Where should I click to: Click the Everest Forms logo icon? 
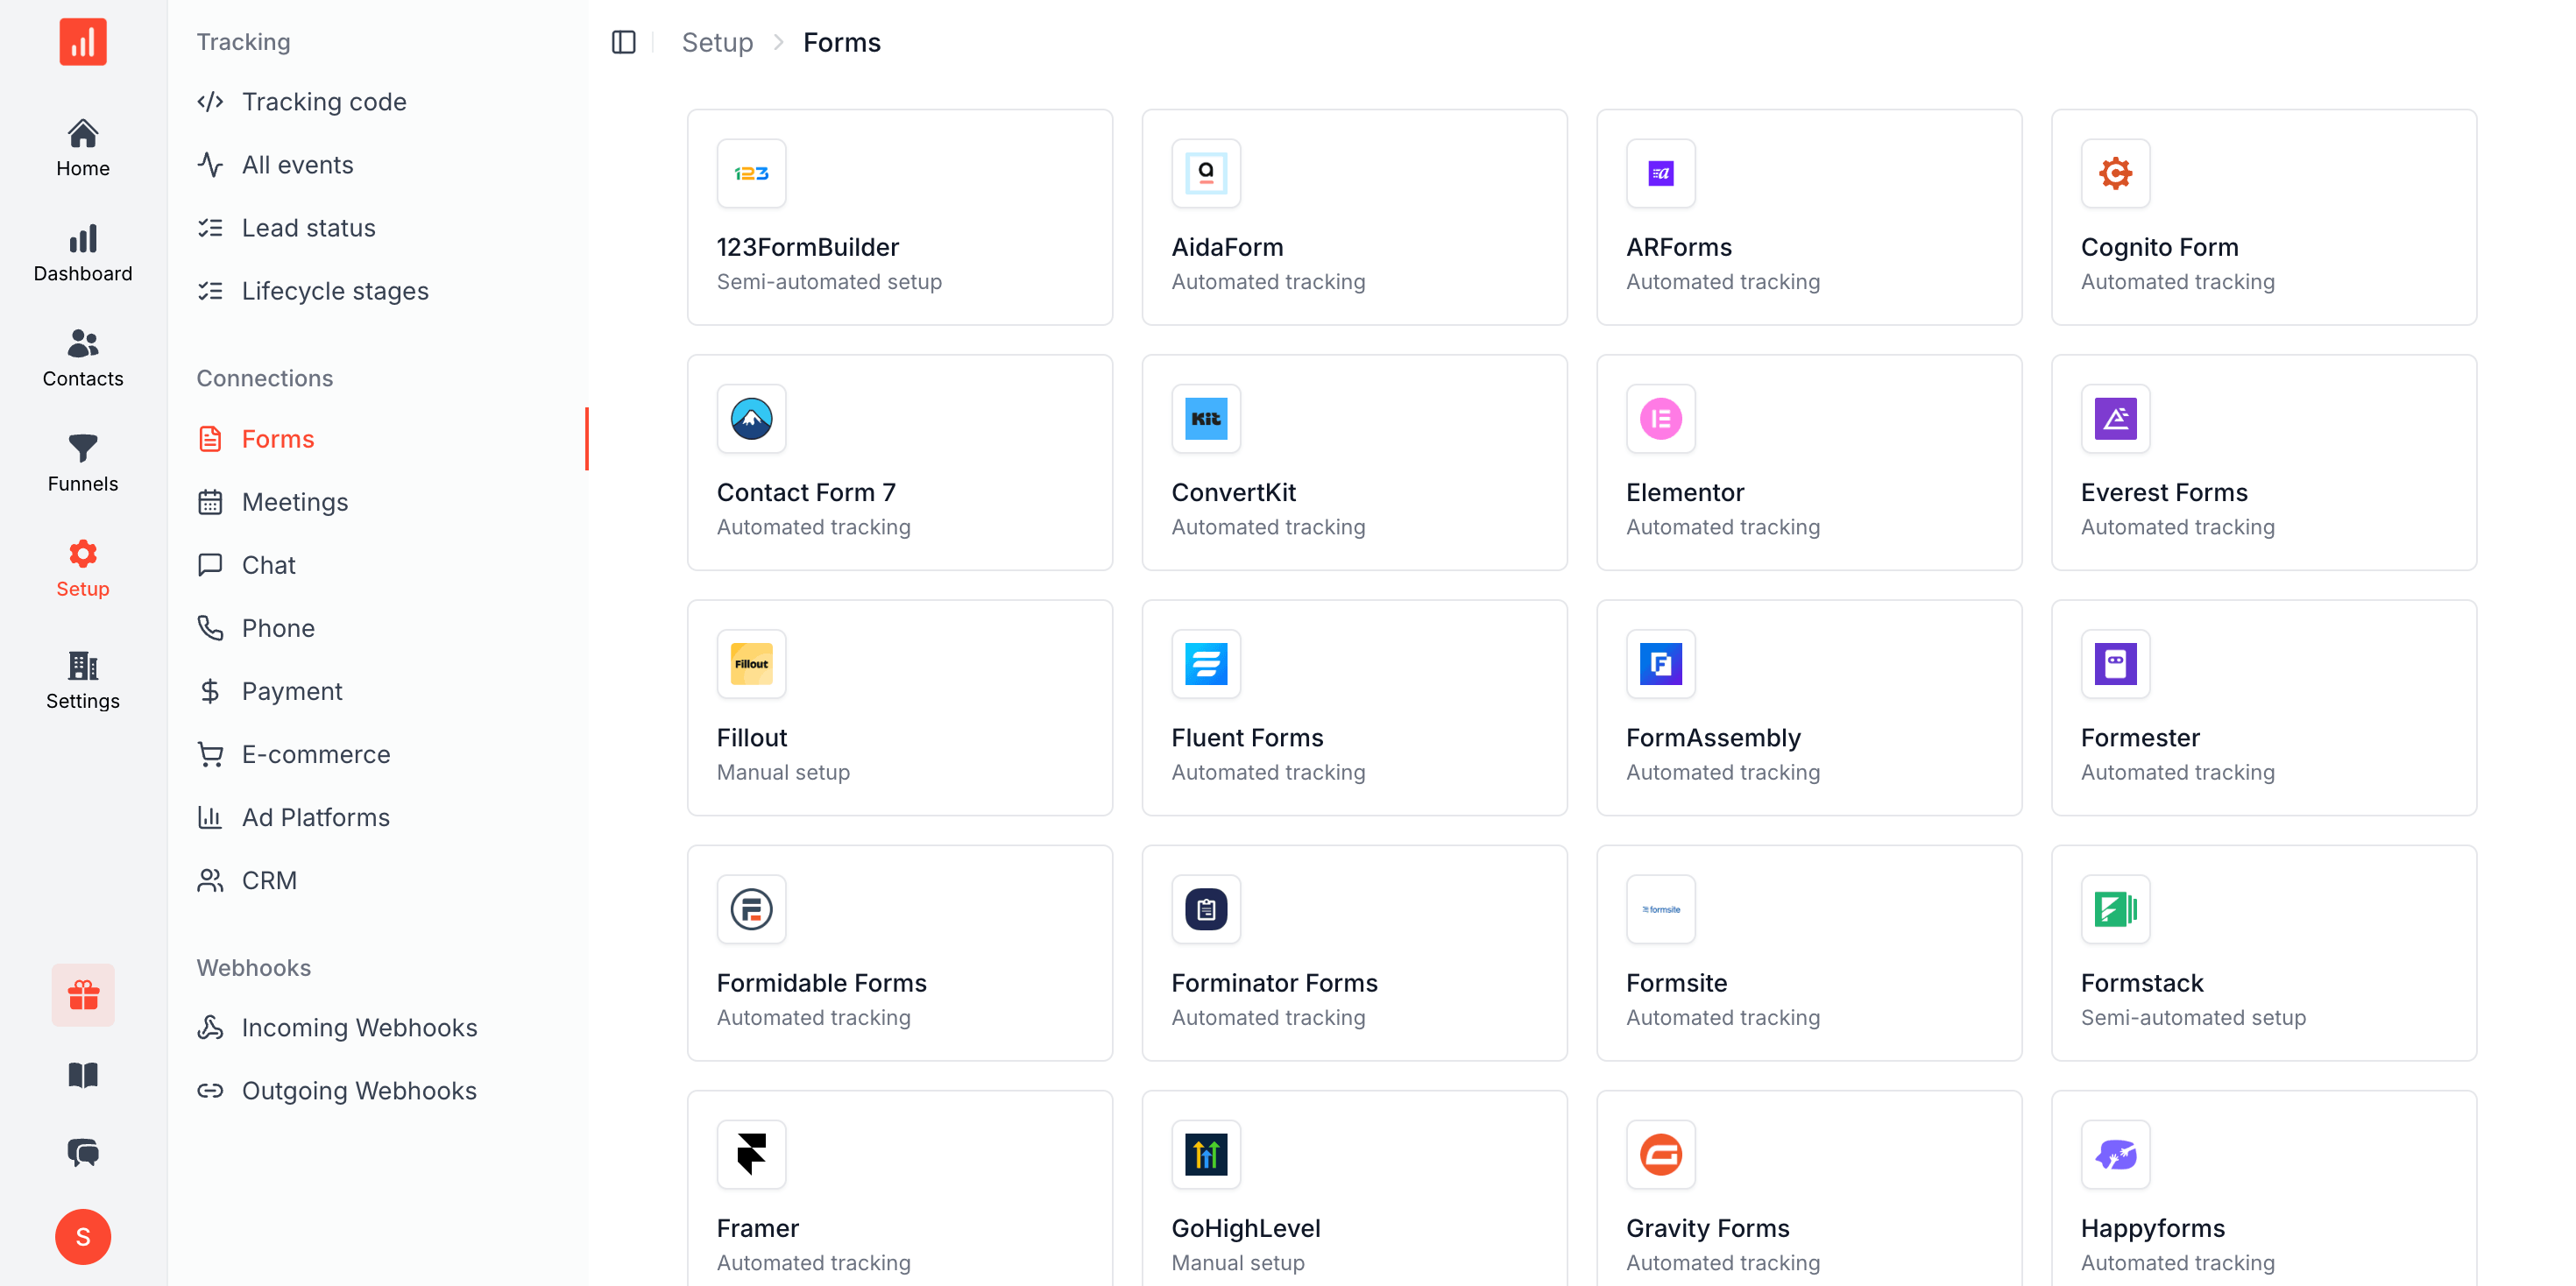tap(2115, 418)
